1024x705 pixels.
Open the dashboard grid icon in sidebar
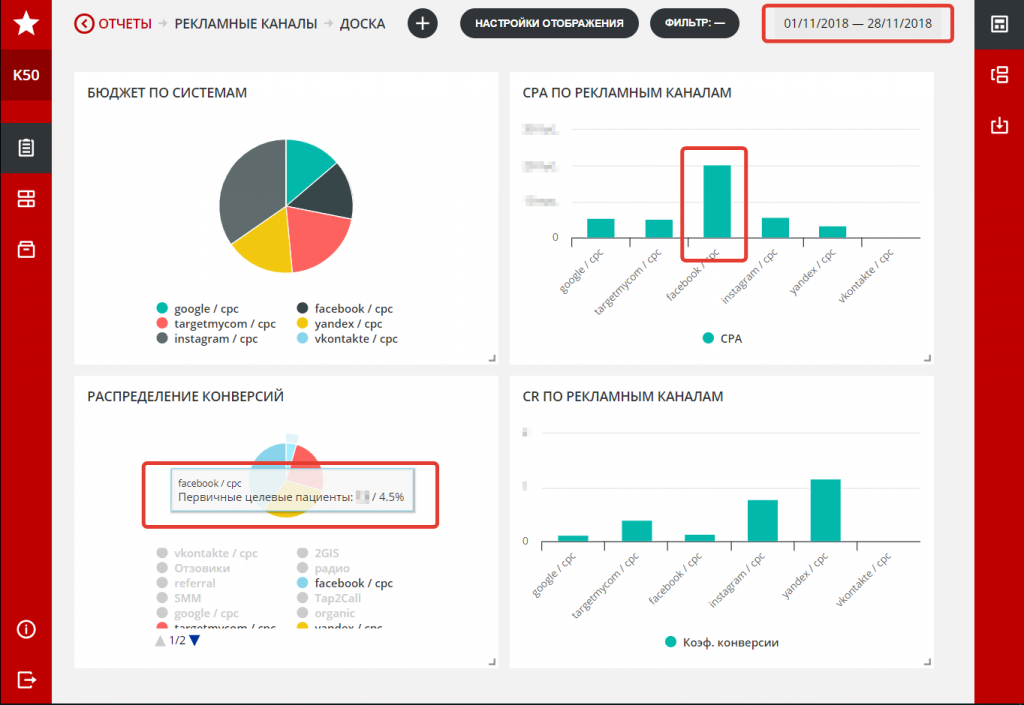[x=26, y=198]
